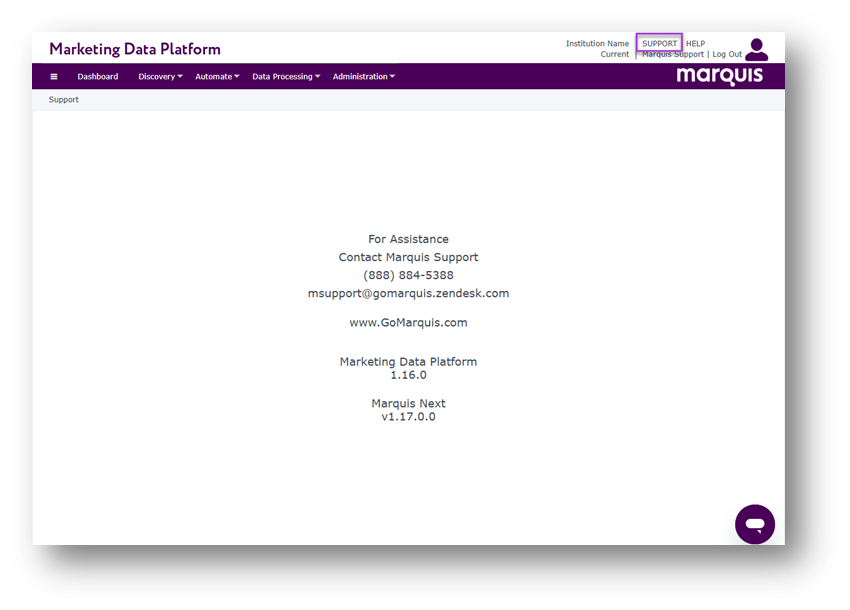Expand the Discovery dropdown menu
The height and width of the screenshot is (610, 850).
tap(160, 77)
